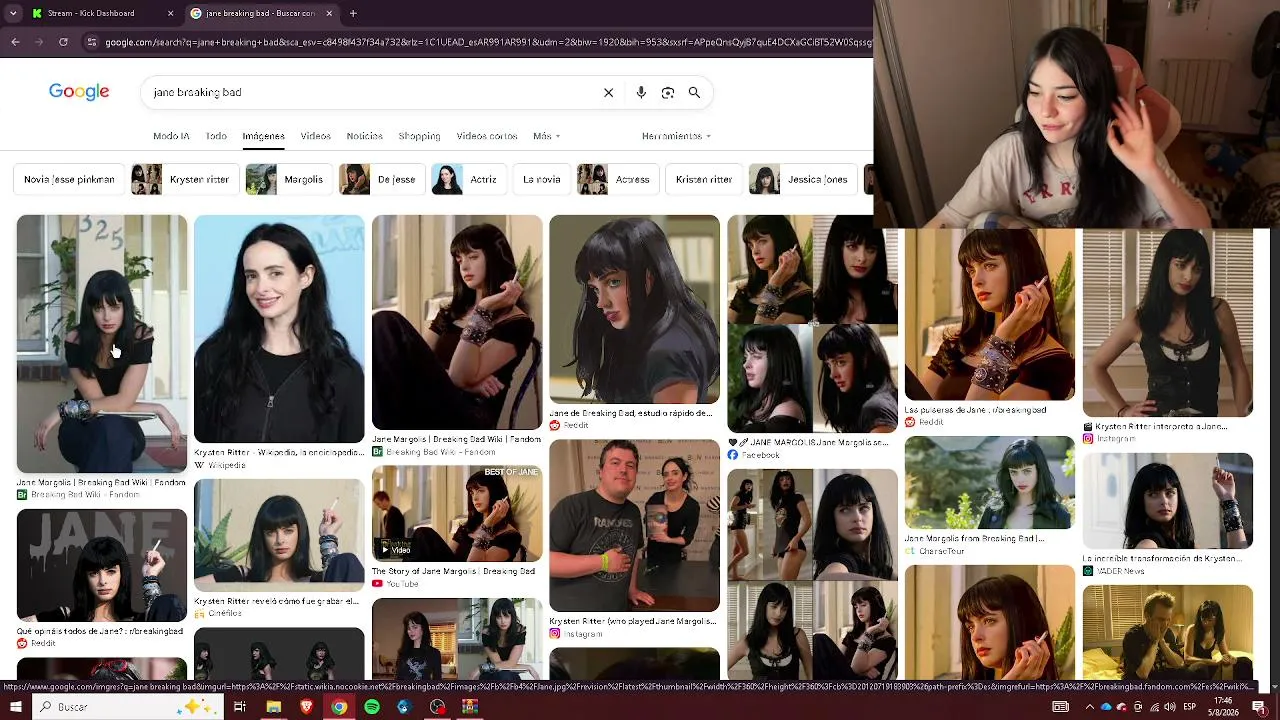Image resolution: width=1280 pixels, height=720 pixels.
Task: Expand the Más dropdown
Action: [x=546, y=136]
